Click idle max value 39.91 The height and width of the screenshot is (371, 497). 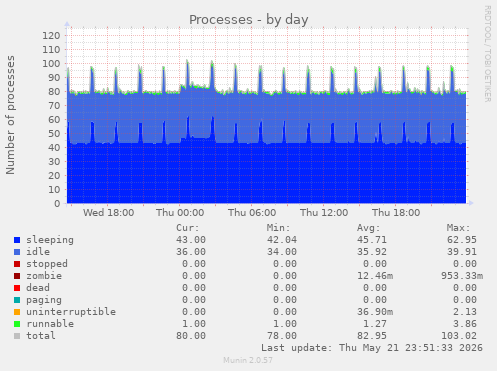click(462, 252)
